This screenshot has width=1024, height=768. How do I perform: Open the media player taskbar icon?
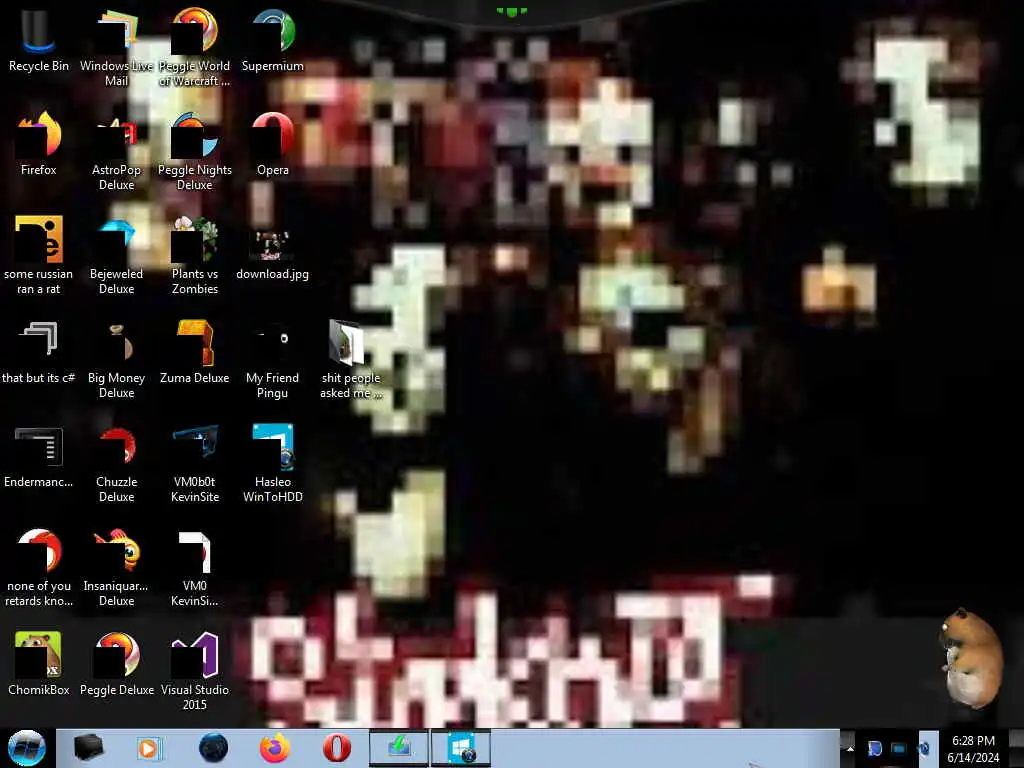pos(148,748)
